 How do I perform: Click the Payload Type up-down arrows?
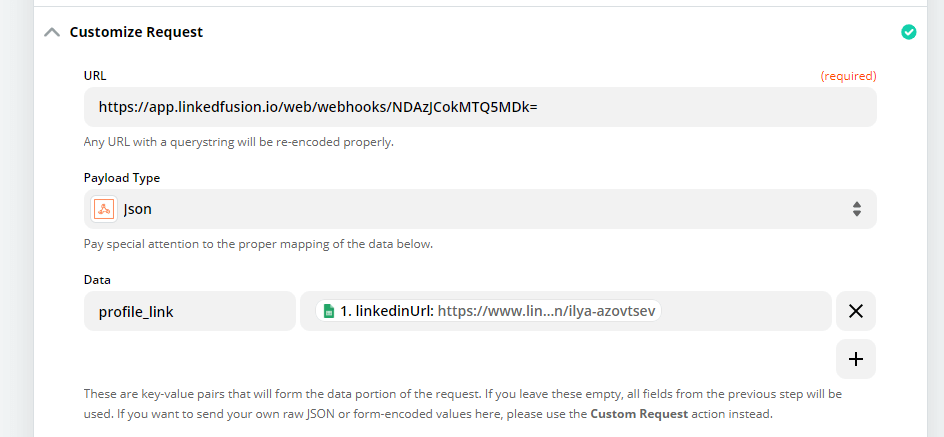[x=857, y=209]
